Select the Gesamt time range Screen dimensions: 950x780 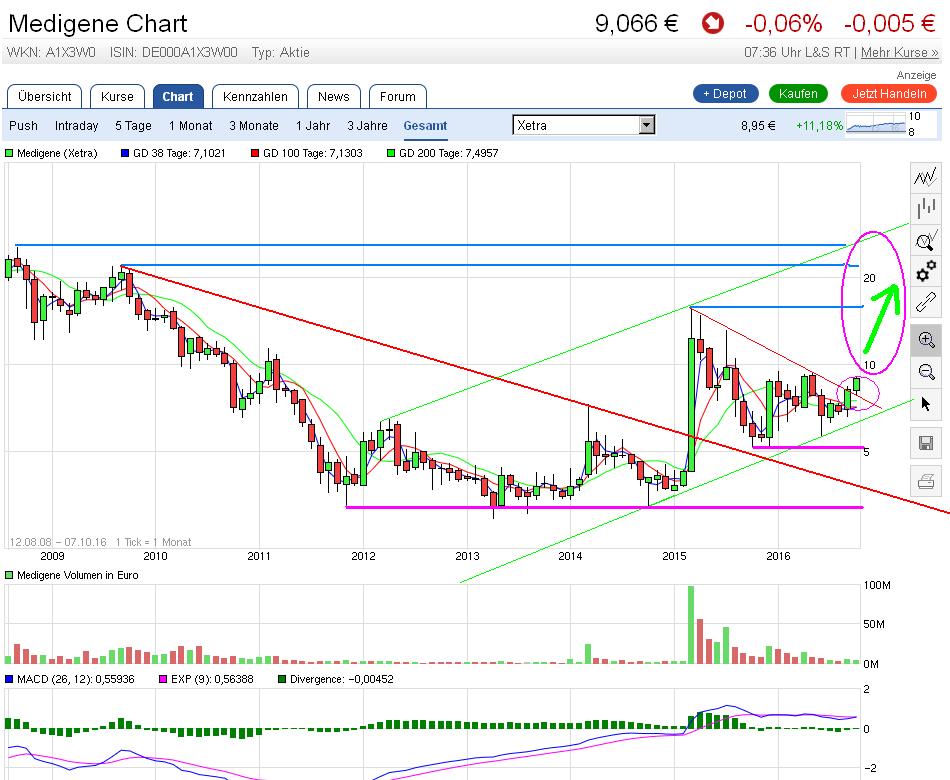click(x=425, y=125)
